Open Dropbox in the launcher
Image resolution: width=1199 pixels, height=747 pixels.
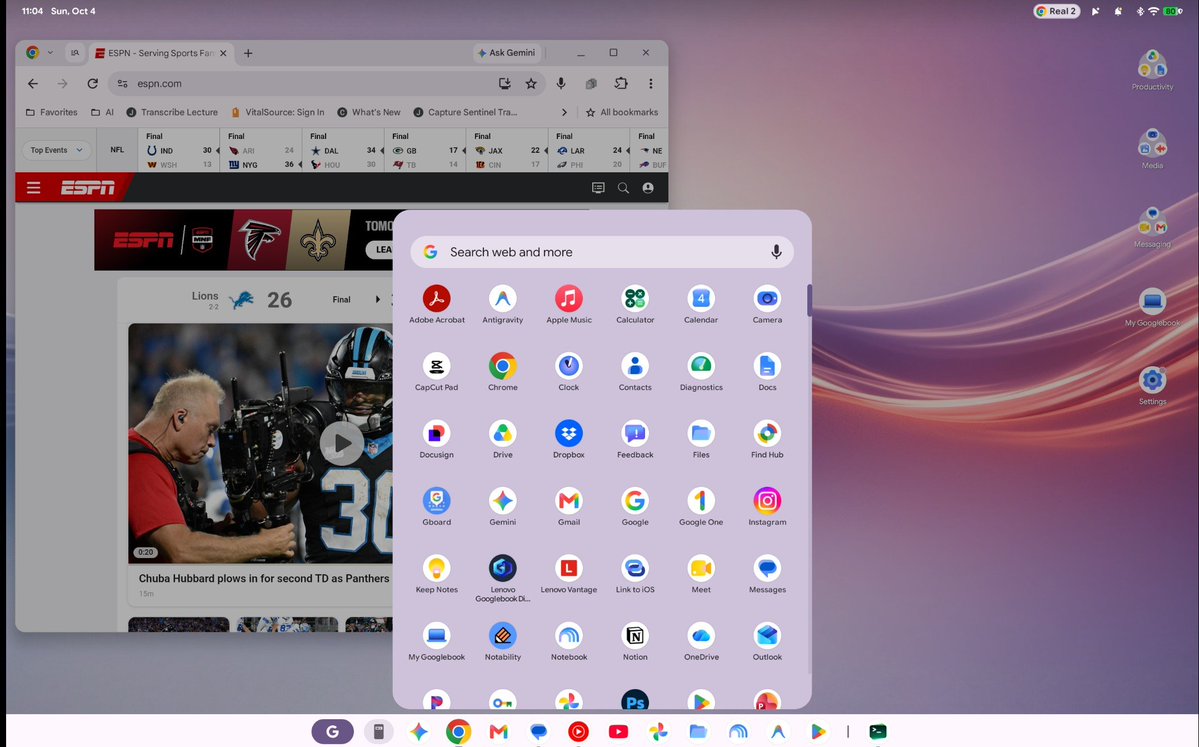click(569, 439)
